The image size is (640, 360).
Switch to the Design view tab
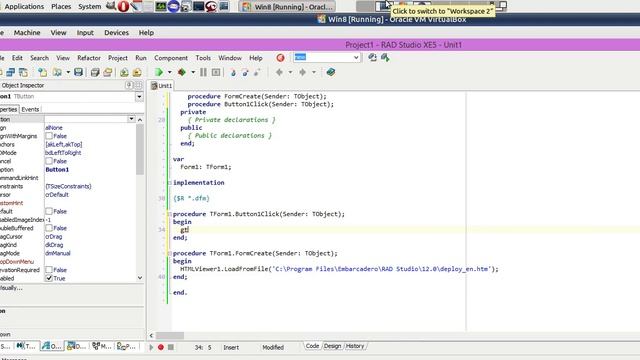[332, 346]
